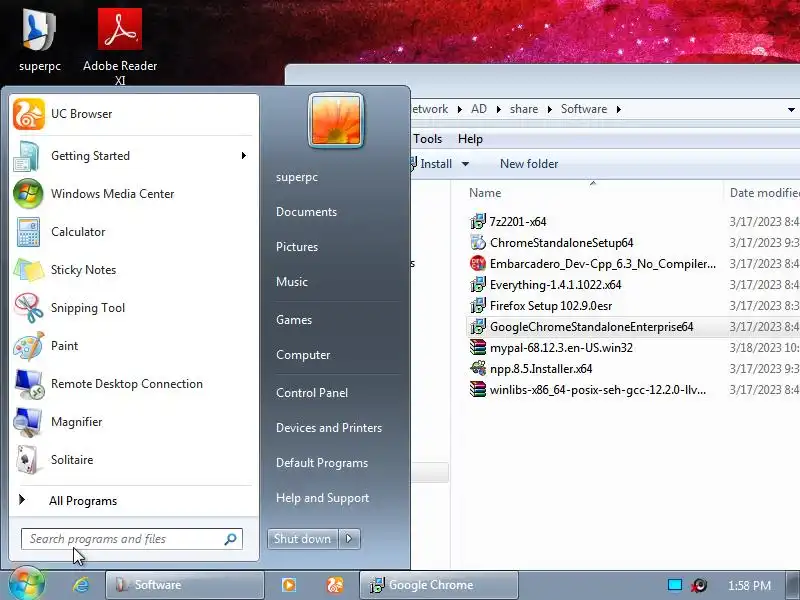Expand the arrow before AD in address bar
This screenshot has height=600, width=800.
point(460,109)
